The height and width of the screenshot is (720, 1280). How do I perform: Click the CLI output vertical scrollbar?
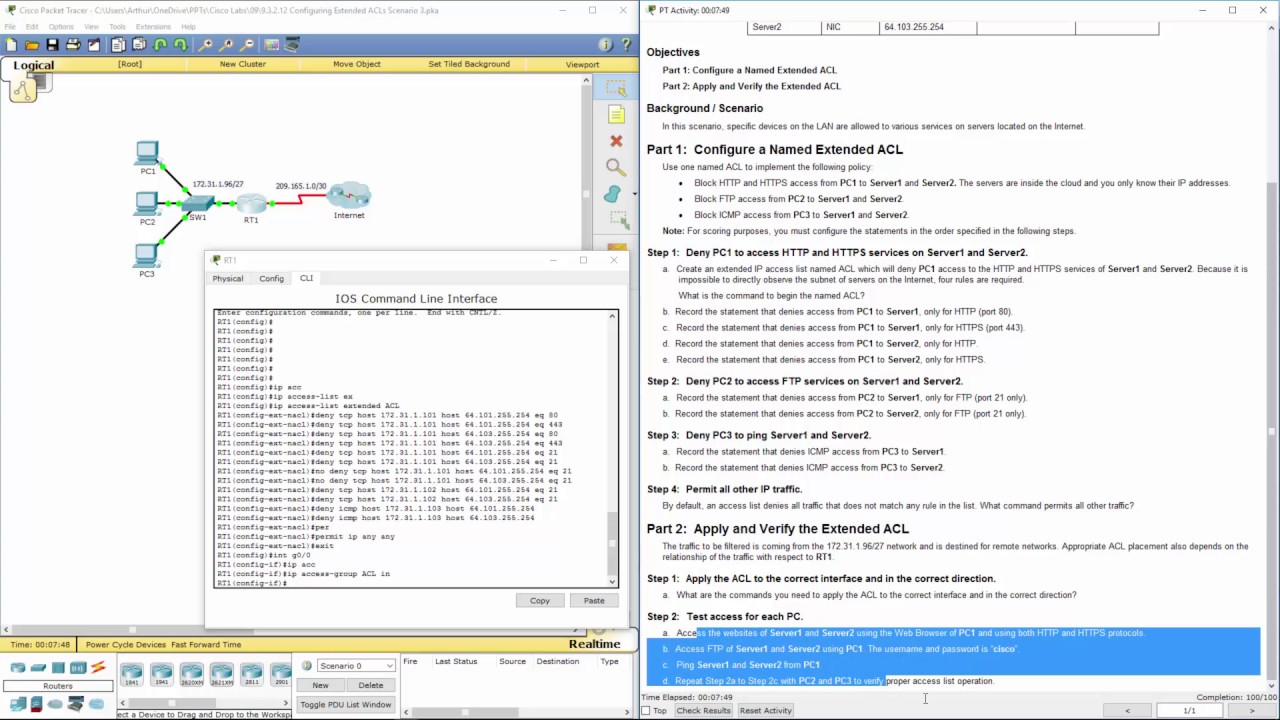click(613, 447)
